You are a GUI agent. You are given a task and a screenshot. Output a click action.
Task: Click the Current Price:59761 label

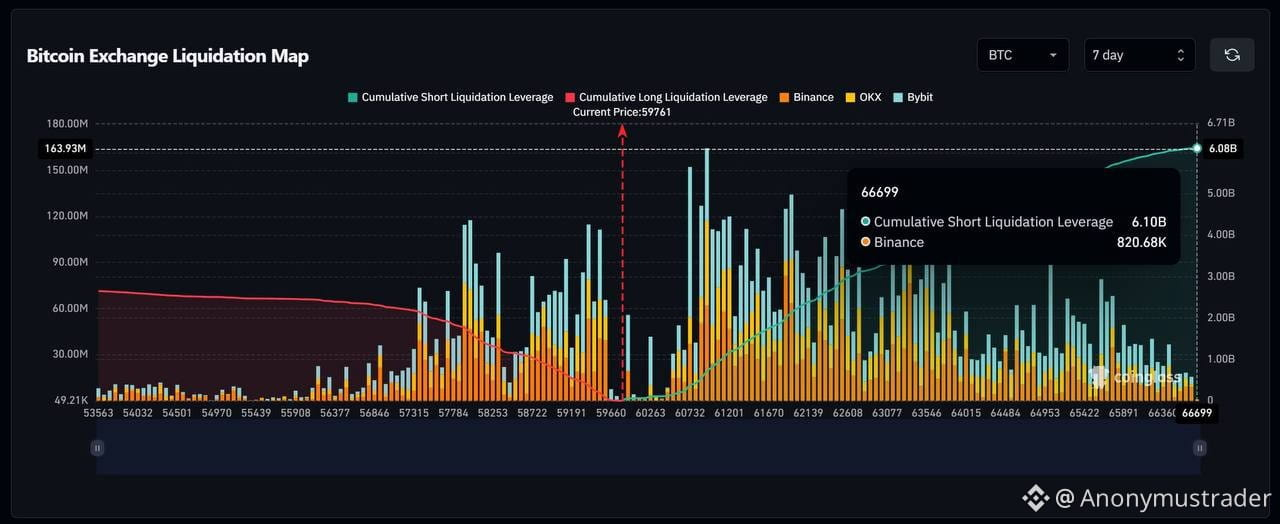(622, 112)
